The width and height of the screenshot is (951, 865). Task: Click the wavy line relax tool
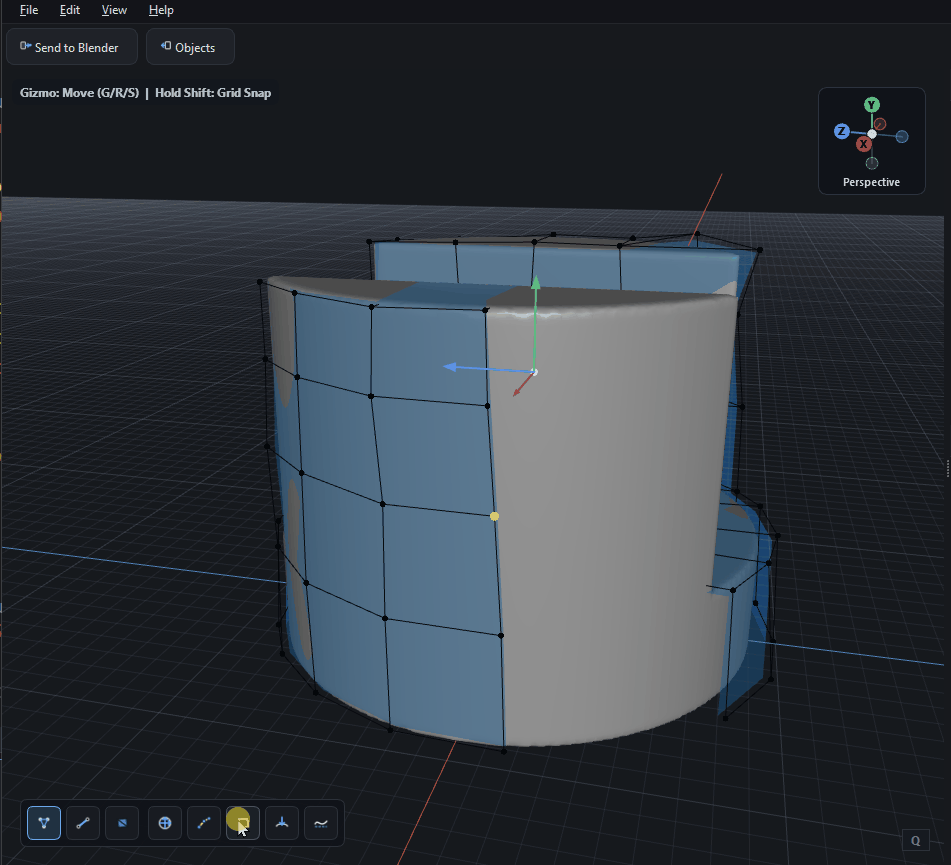pos(321,823)
